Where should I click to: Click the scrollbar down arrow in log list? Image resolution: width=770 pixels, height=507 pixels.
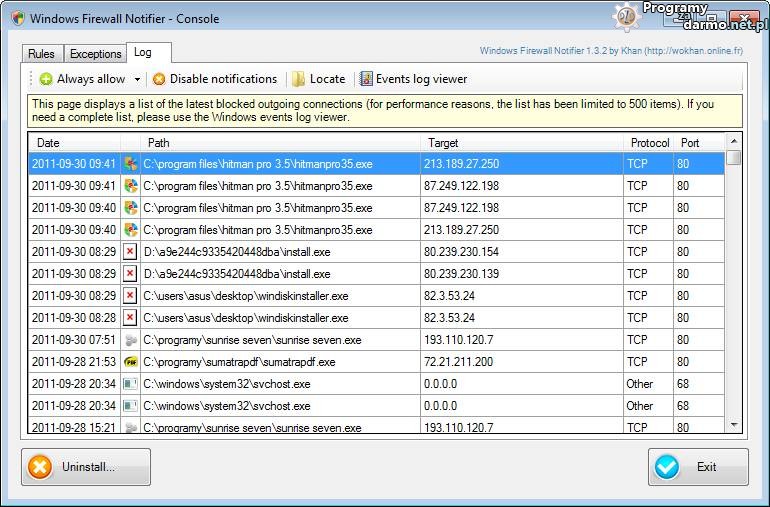(x=734, y=426)
